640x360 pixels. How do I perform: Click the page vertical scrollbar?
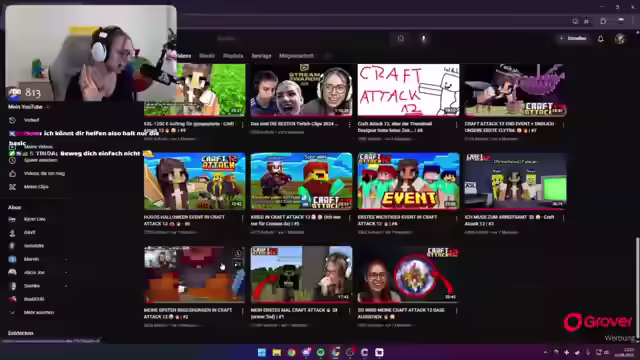pyautogui.click(x=637, y=286)
